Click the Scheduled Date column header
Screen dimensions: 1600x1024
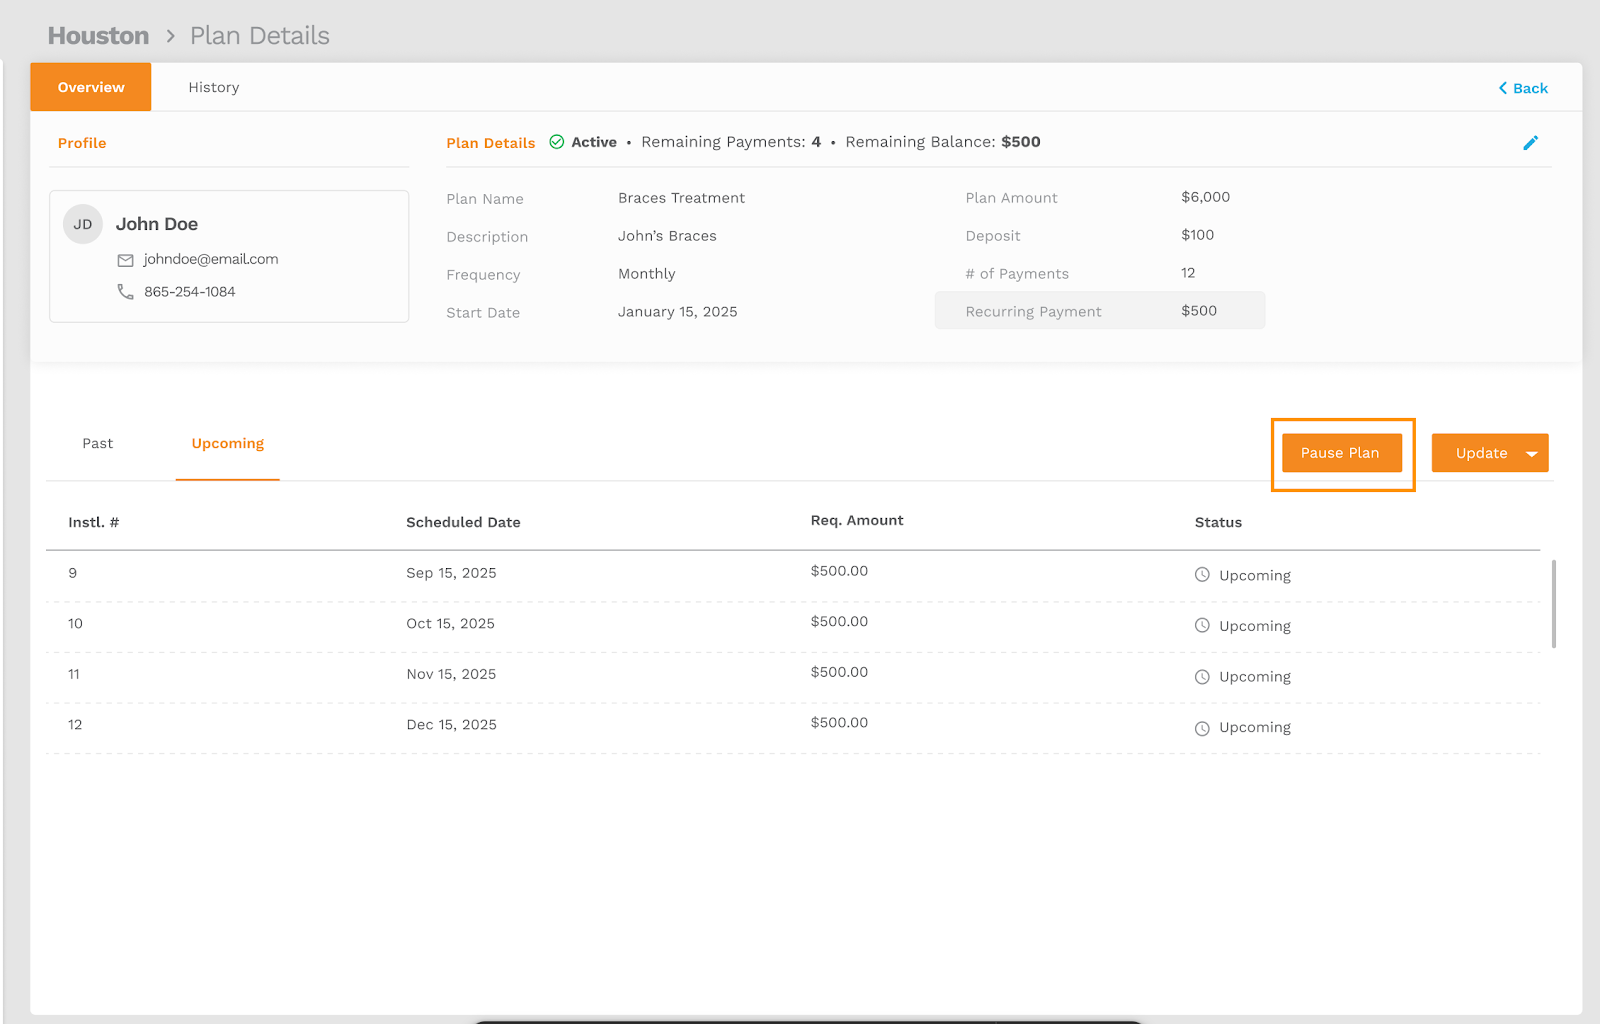pos(463,522)
